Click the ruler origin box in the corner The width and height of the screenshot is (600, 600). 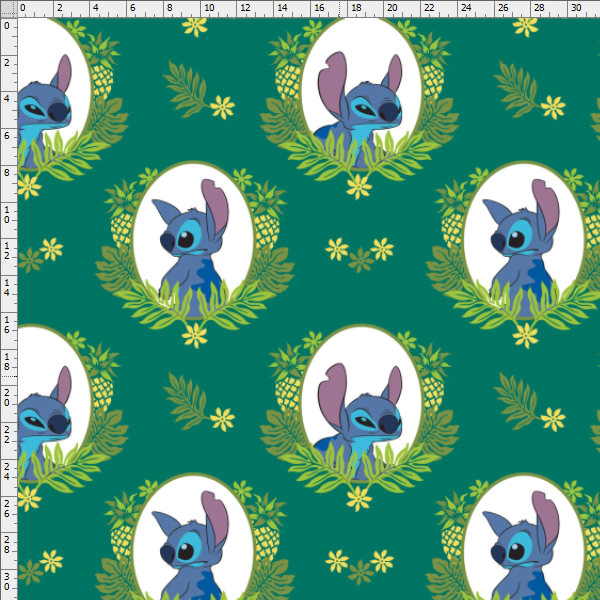[8, 8]
